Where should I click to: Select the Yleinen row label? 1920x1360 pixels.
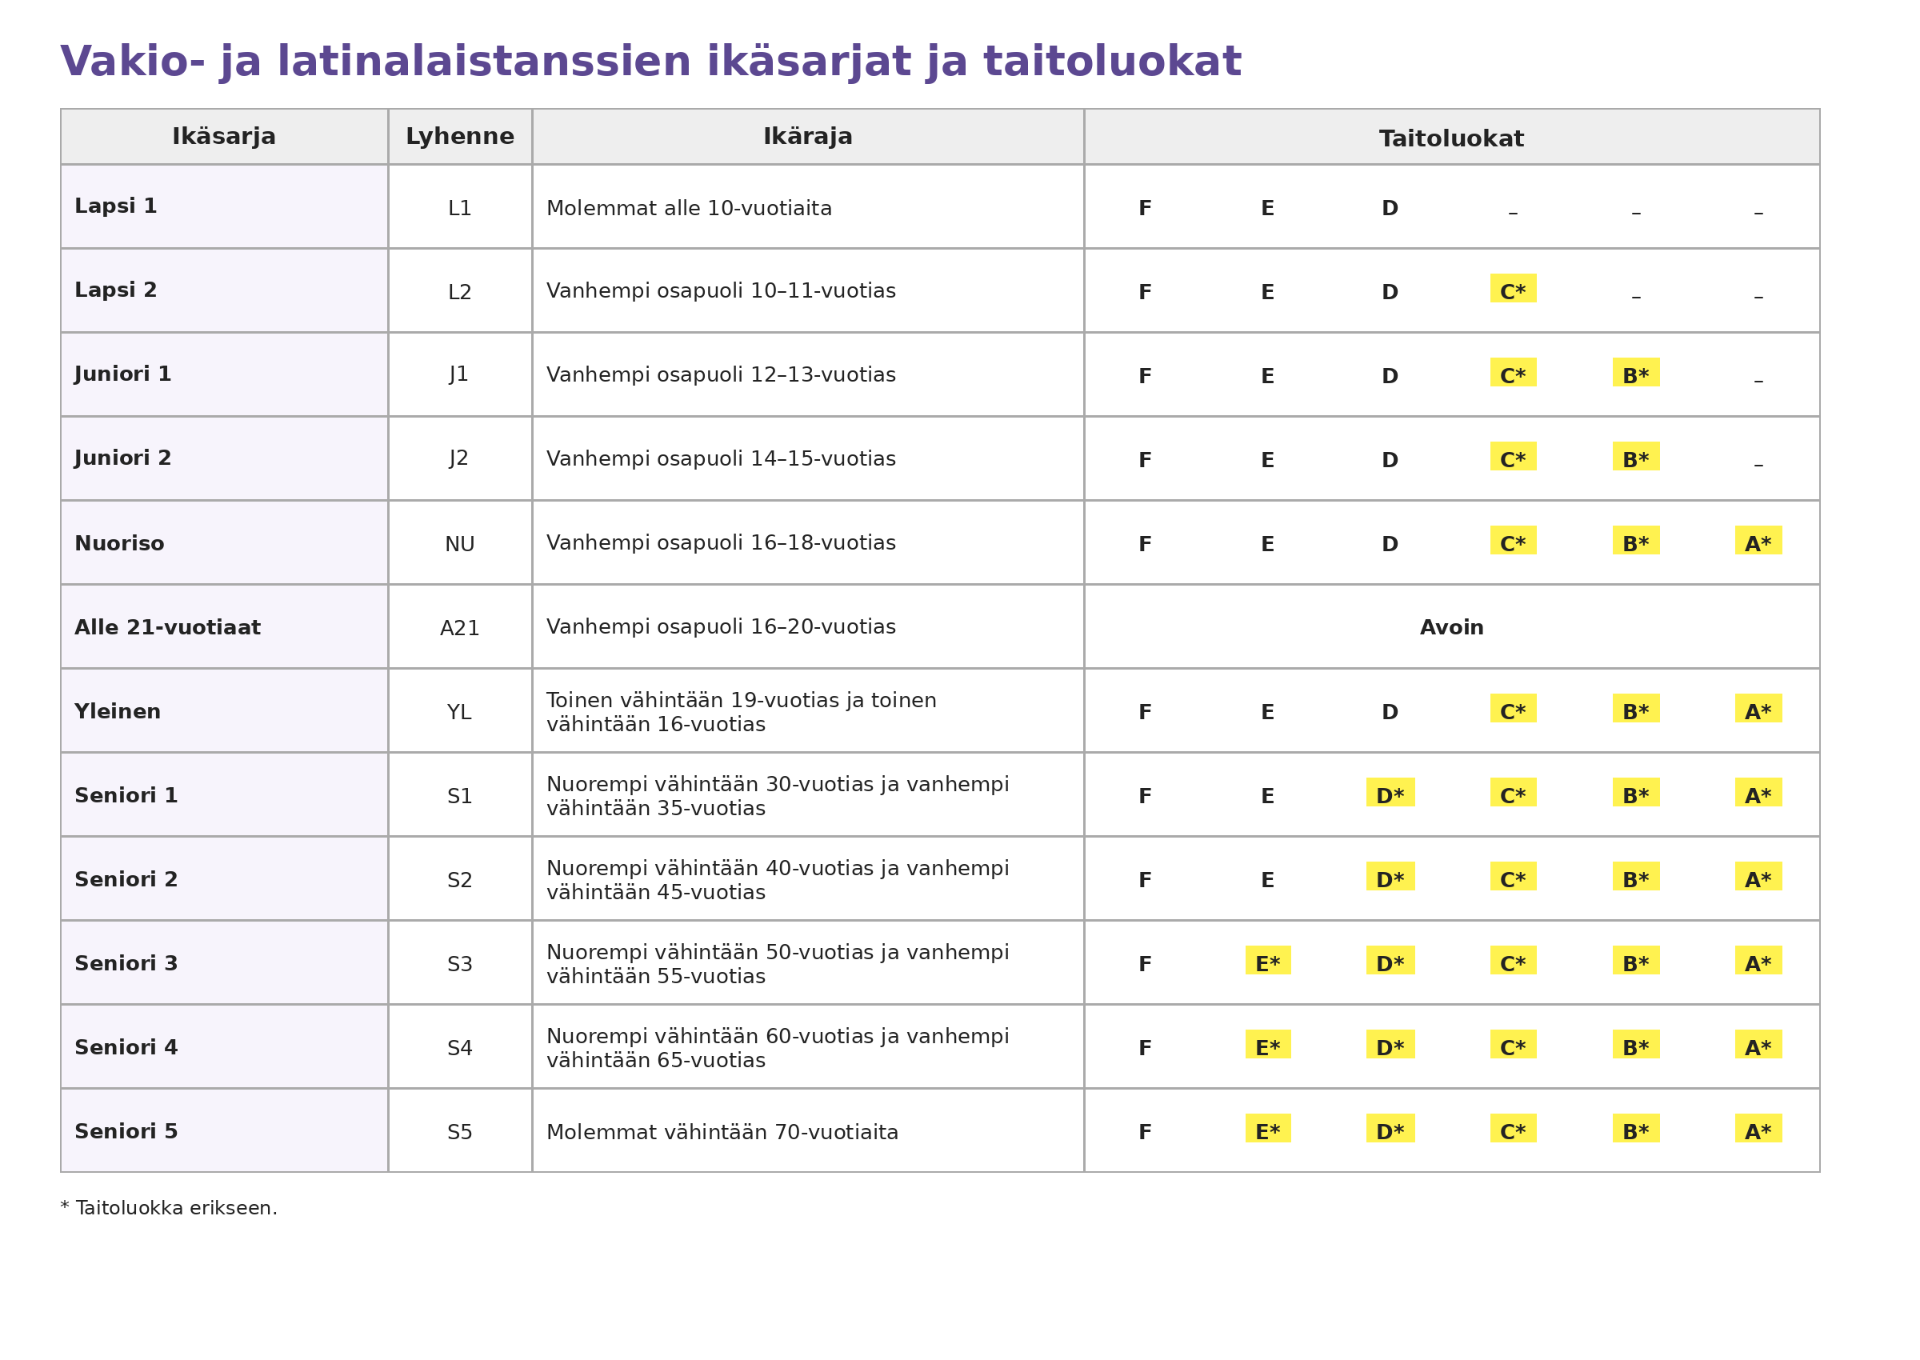pyautogui.click(x=118, y=712)
